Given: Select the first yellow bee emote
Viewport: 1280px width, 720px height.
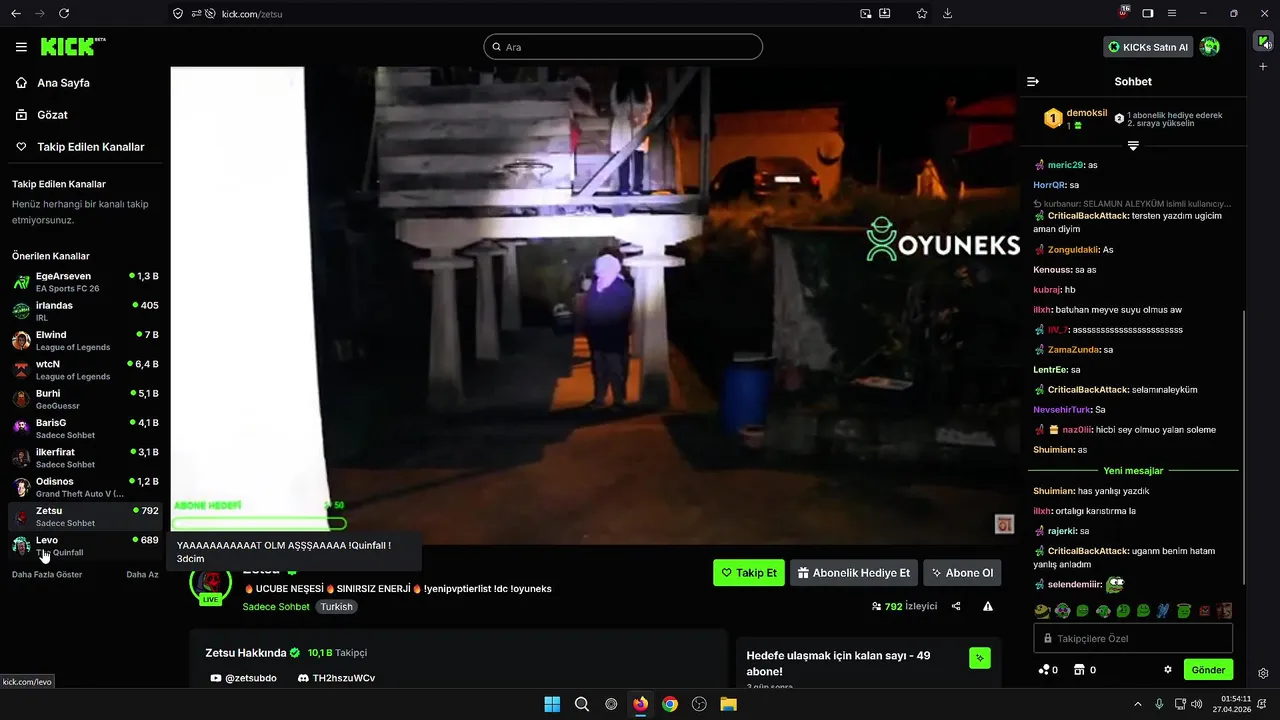Looking at the screenshot, I should point(1042,611).
